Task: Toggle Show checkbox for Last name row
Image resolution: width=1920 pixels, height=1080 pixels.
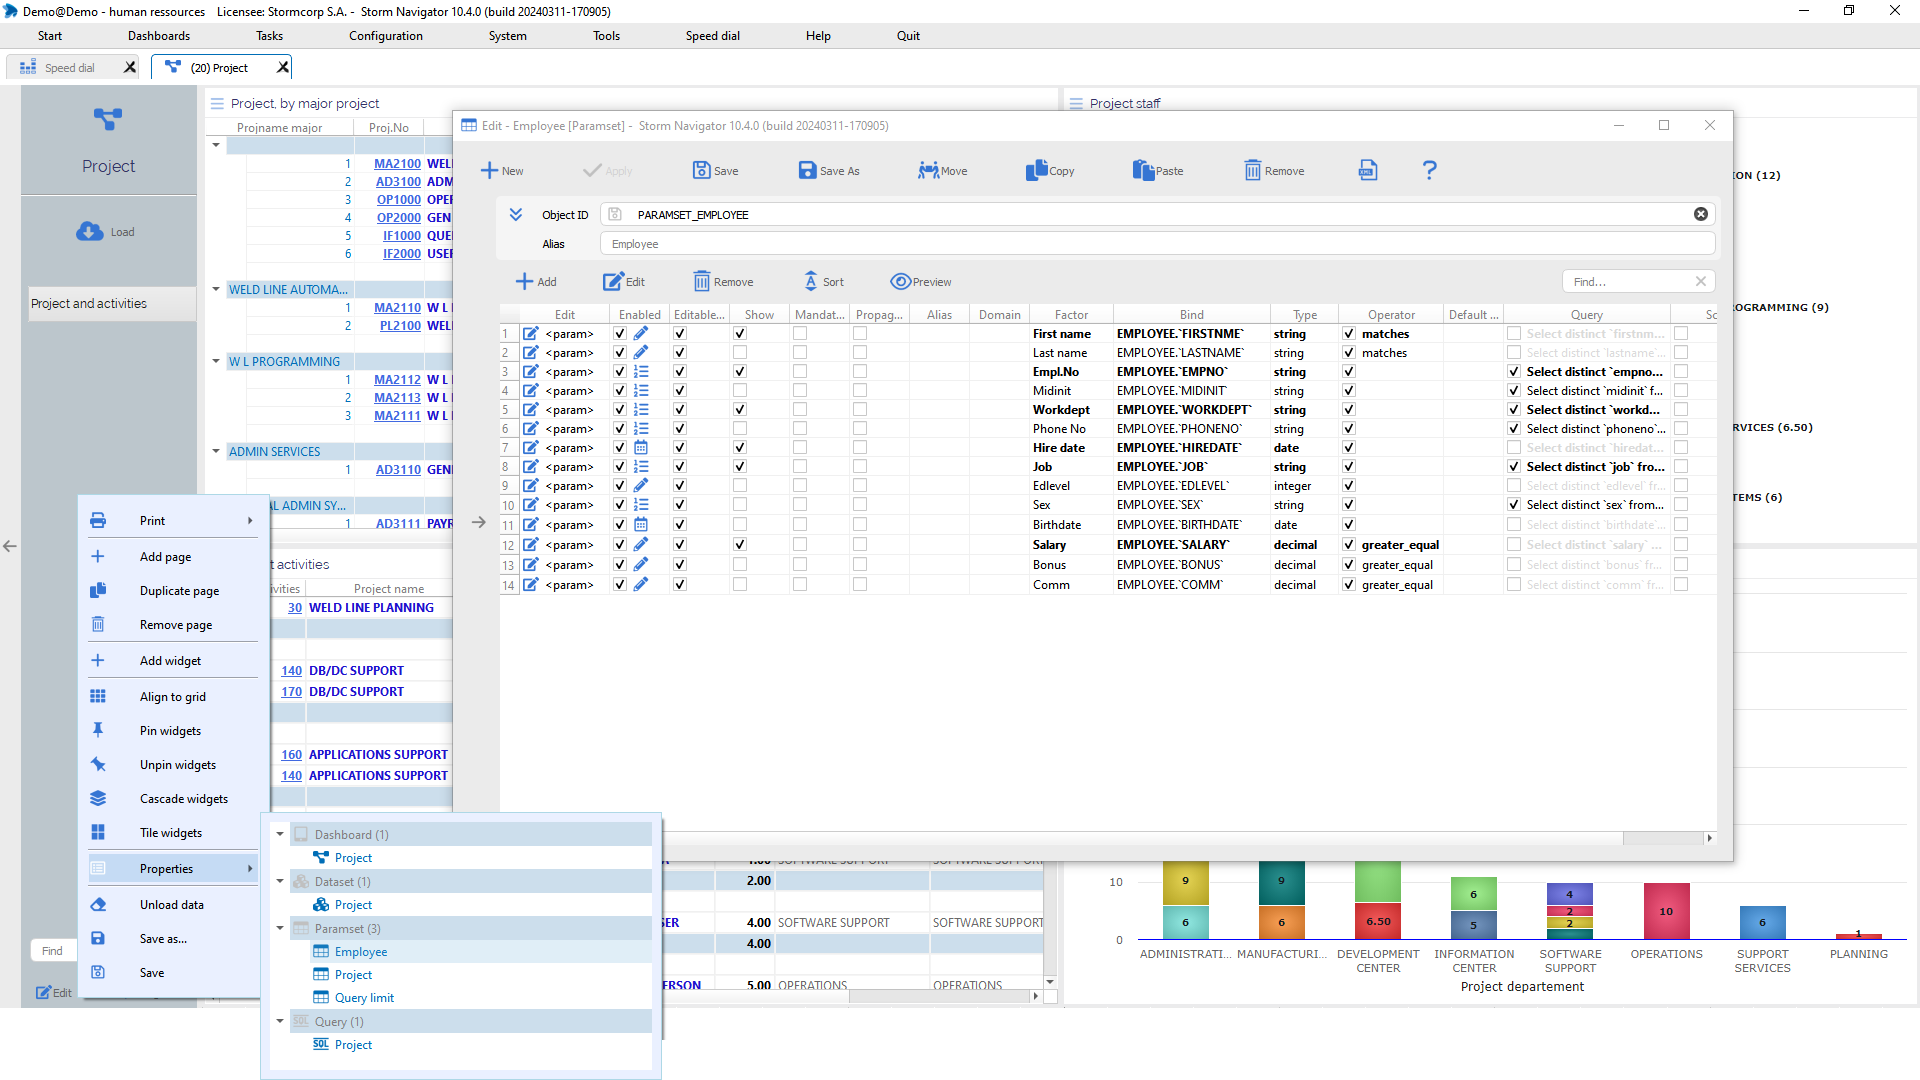Action: pos(740,353)
